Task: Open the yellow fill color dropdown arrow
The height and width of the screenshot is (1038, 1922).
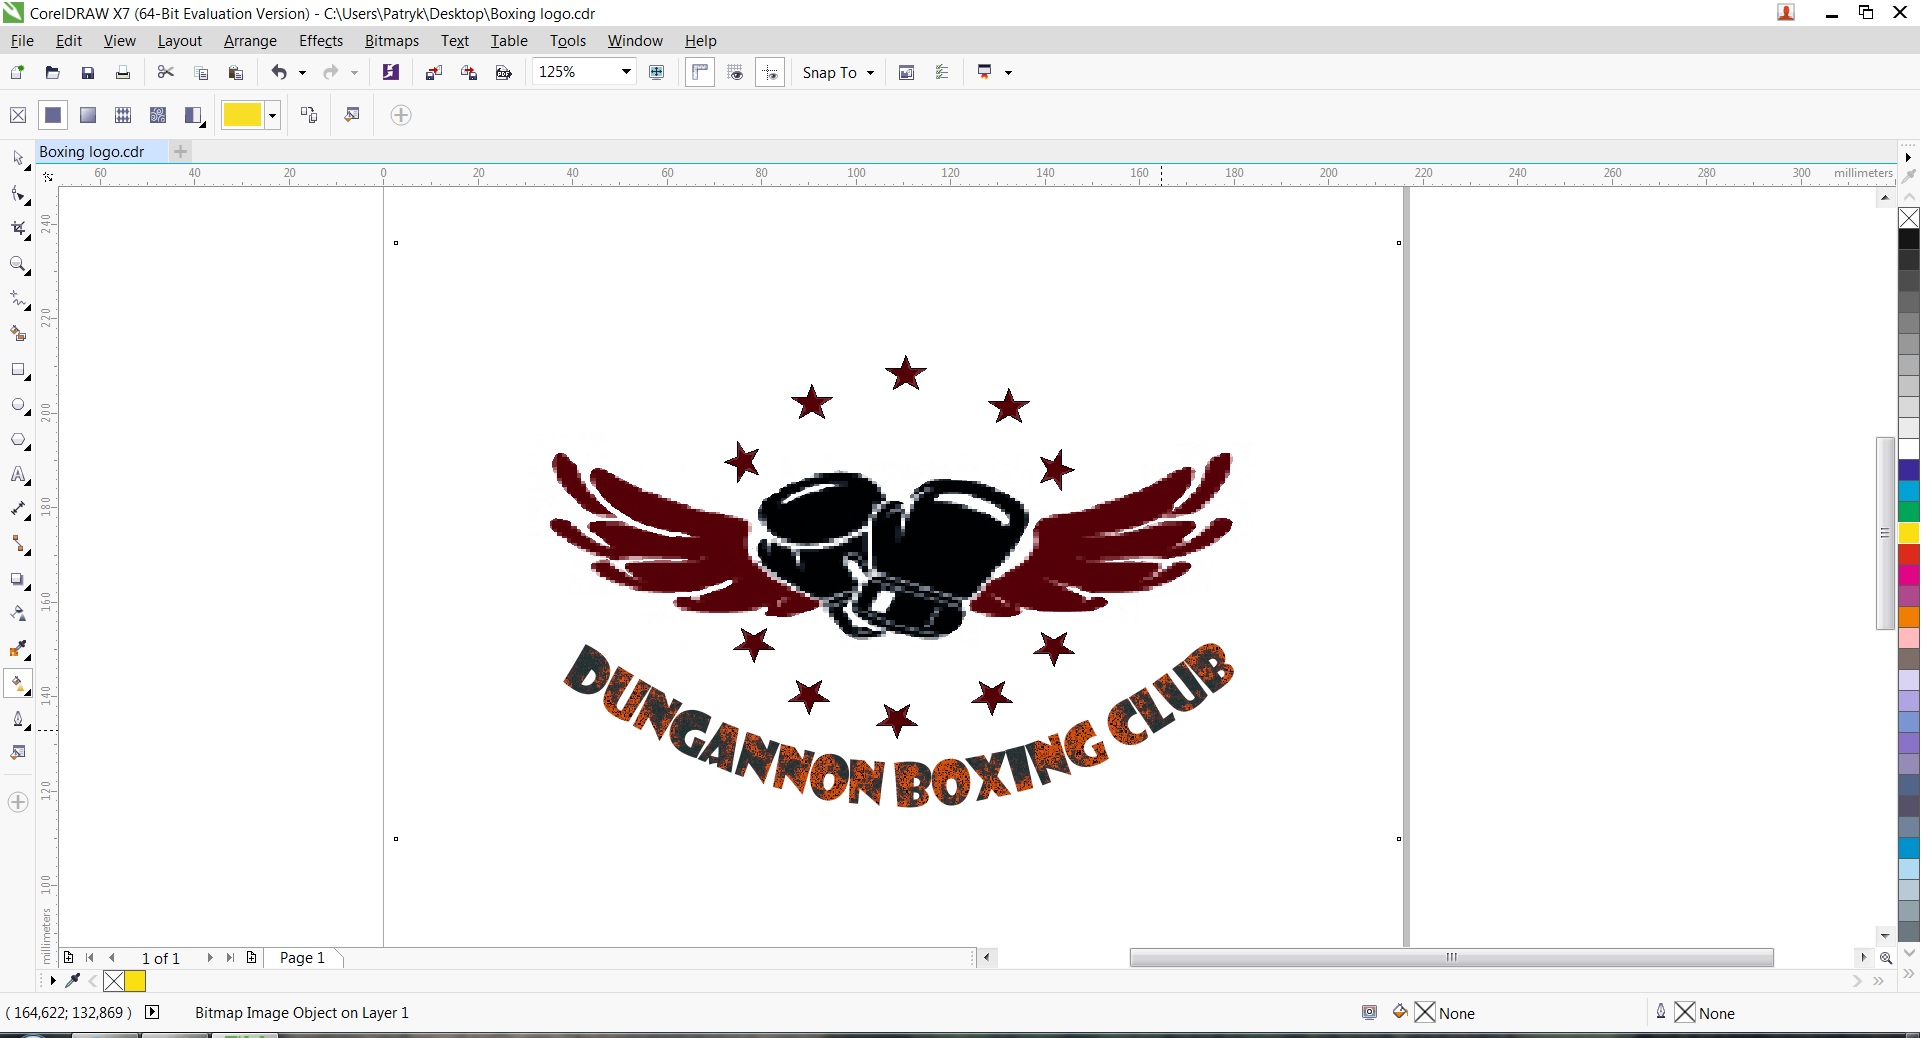Action: click(272, 115)
